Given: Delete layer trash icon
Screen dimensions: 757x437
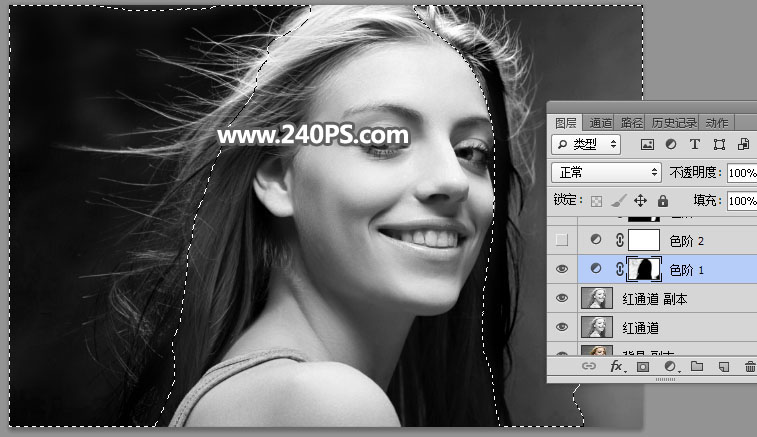Looking at the screenshot, I should click(x=750, y=367).
